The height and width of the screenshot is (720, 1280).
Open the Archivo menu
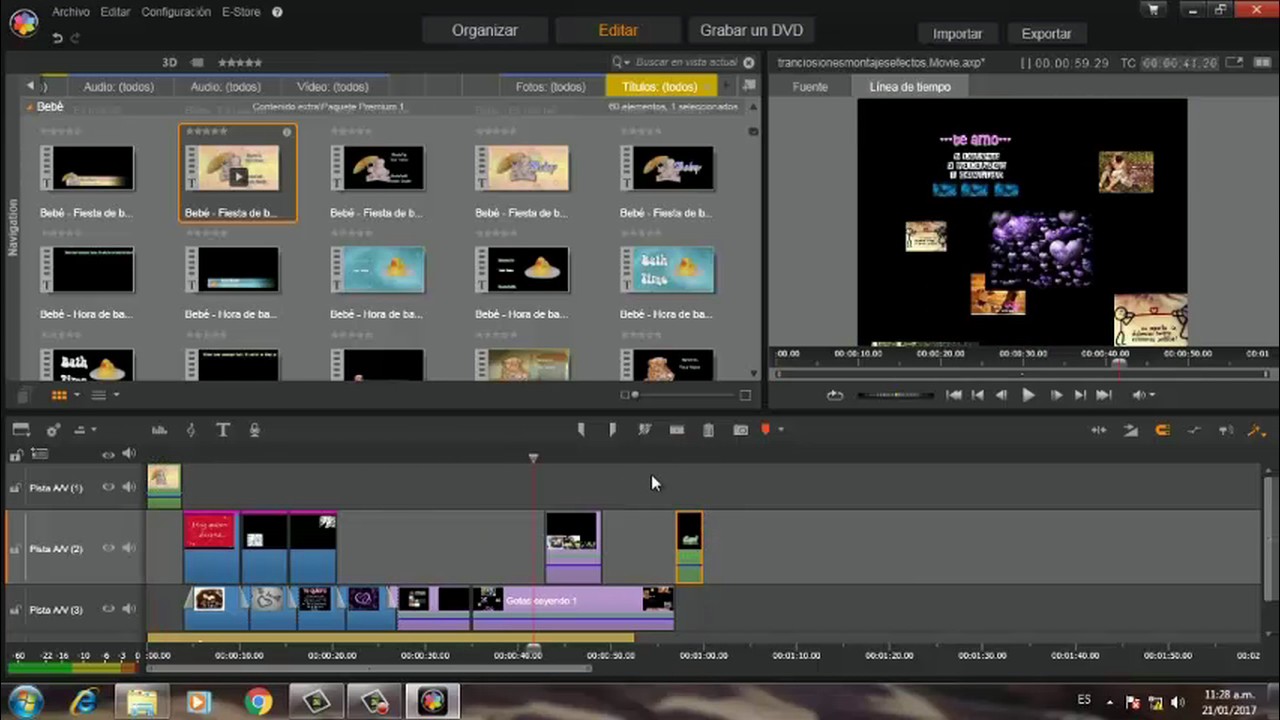click(x=71, y=12)
